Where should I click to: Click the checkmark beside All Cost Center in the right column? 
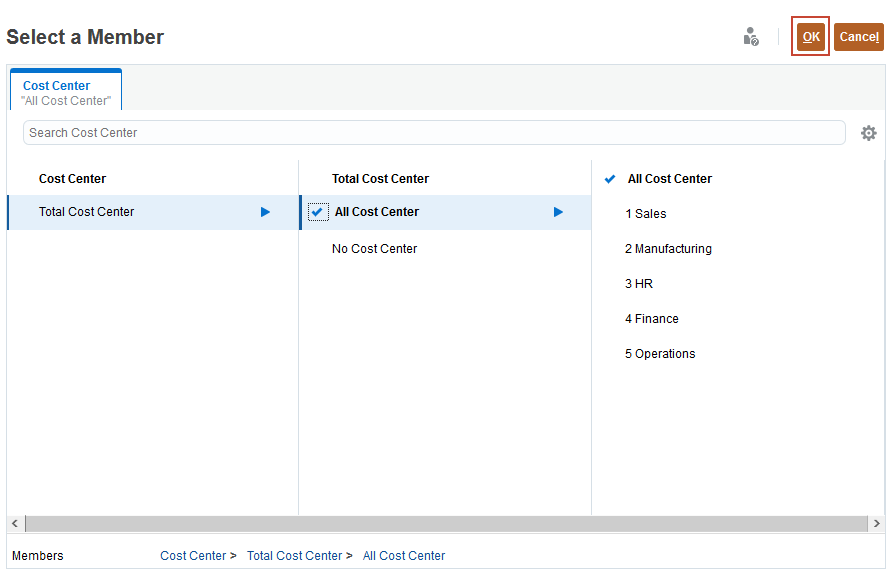tap(610, 180)
